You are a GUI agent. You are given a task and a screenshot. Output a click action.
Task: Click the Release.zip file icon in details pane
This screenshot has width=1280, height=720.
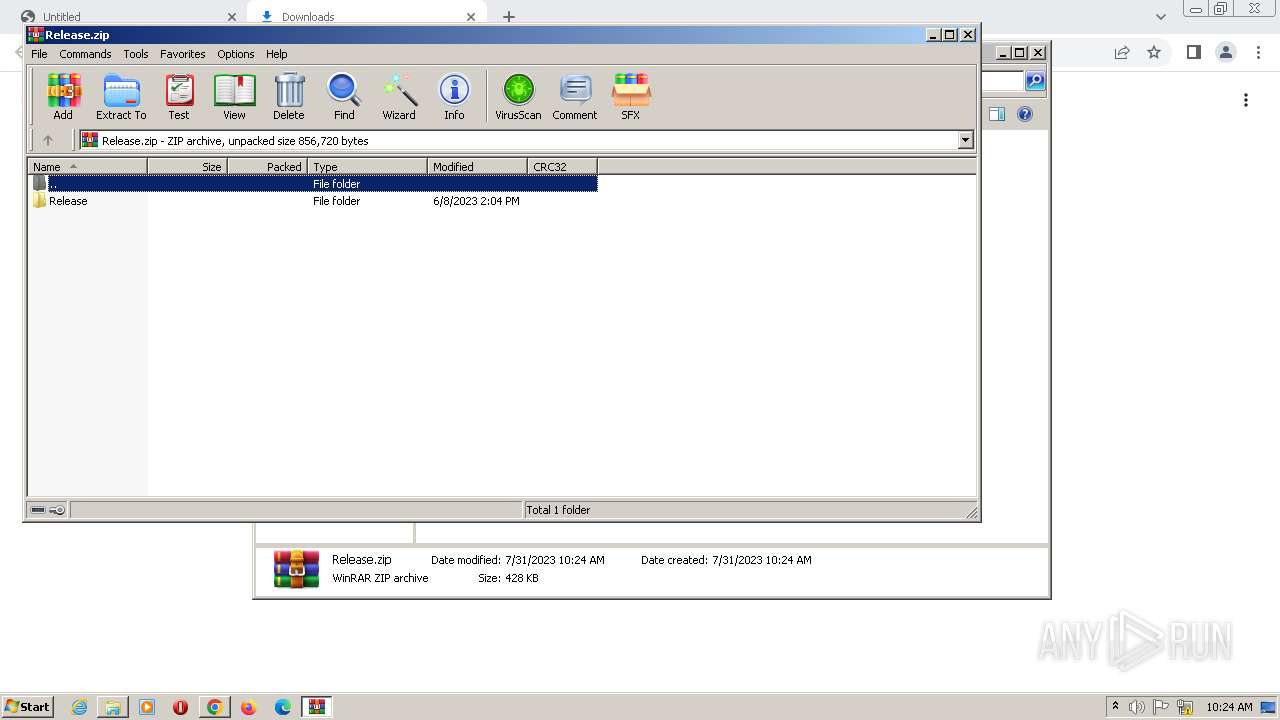click(x=297, y=569)
